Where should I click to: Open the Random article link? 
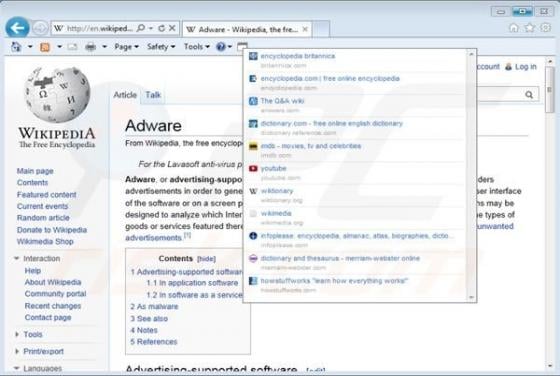click(x=43, y=218)
